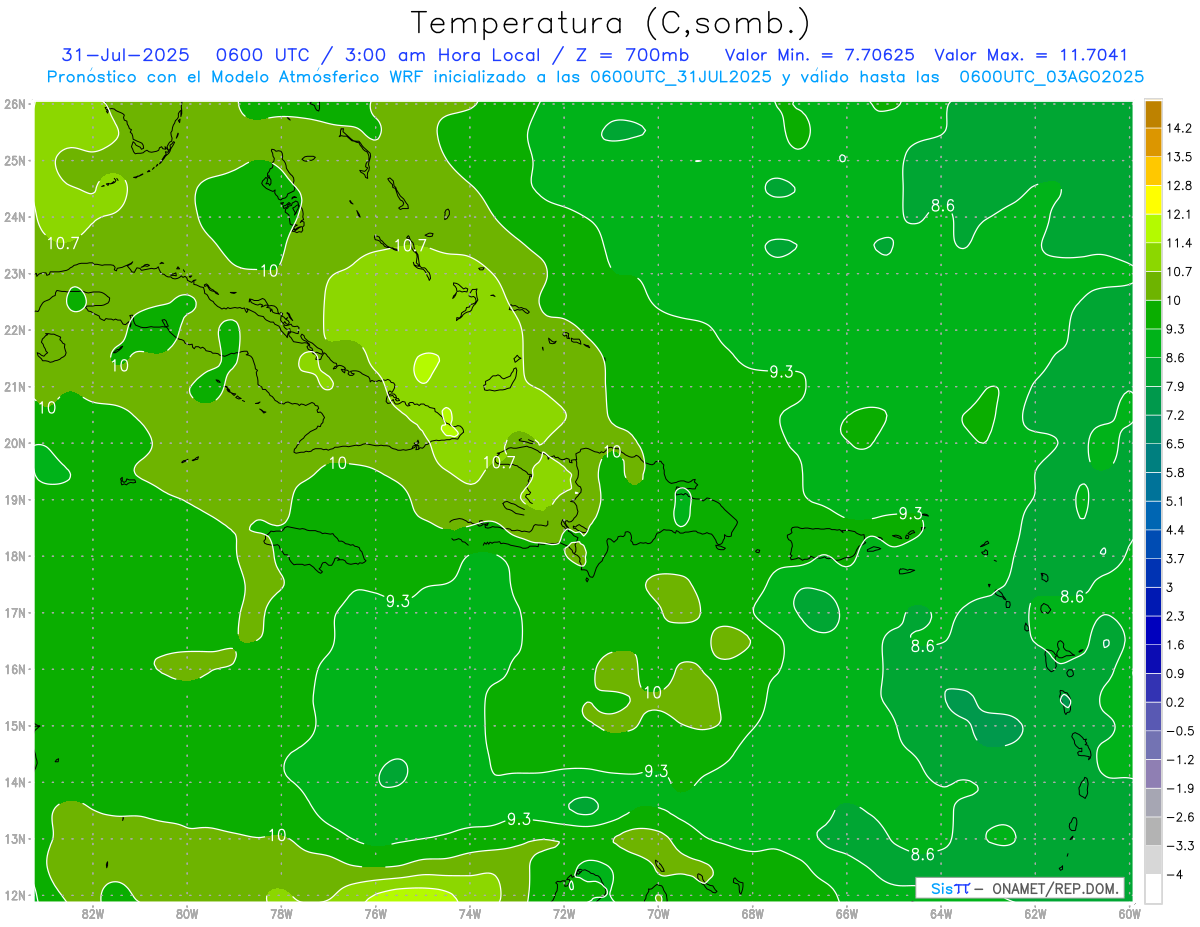
Task: Click the '5.1' color scale label
Action: pyautogui.click(x=1175, y=501)
